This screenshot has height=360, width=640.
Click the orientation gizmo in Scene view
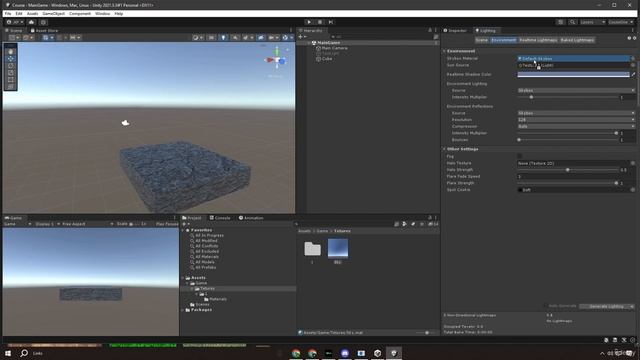click(x=277, y=60)
